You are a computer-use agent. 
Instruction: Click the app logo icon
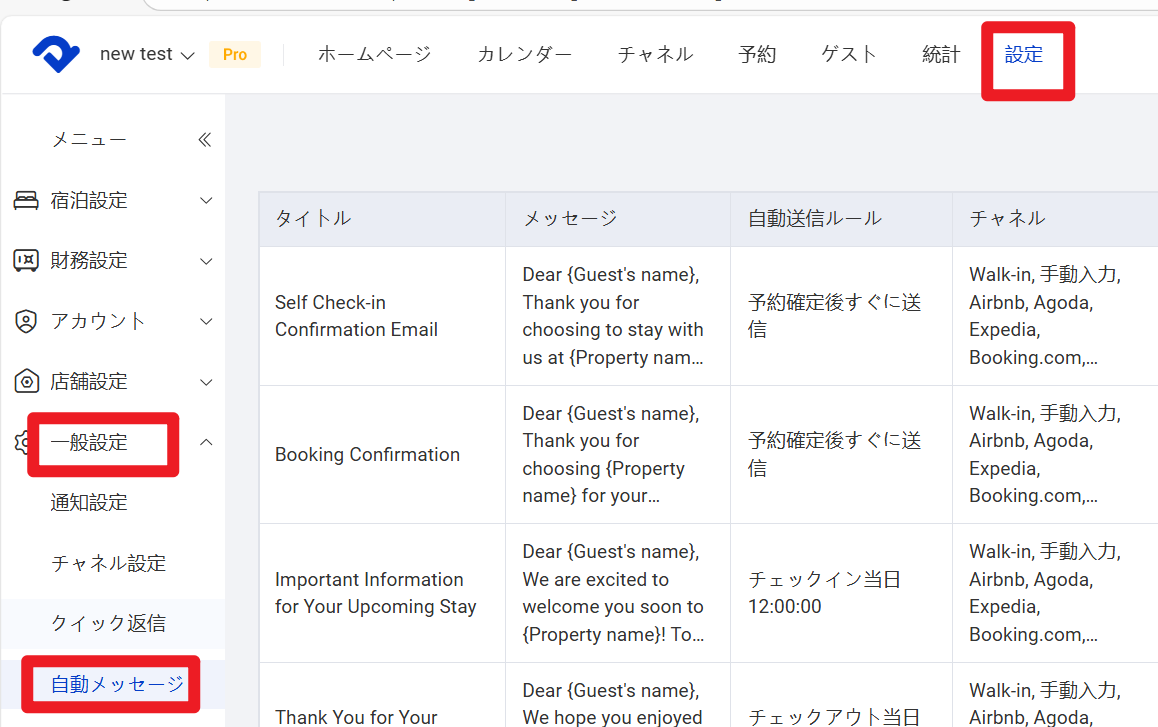[x=55, y=54]
